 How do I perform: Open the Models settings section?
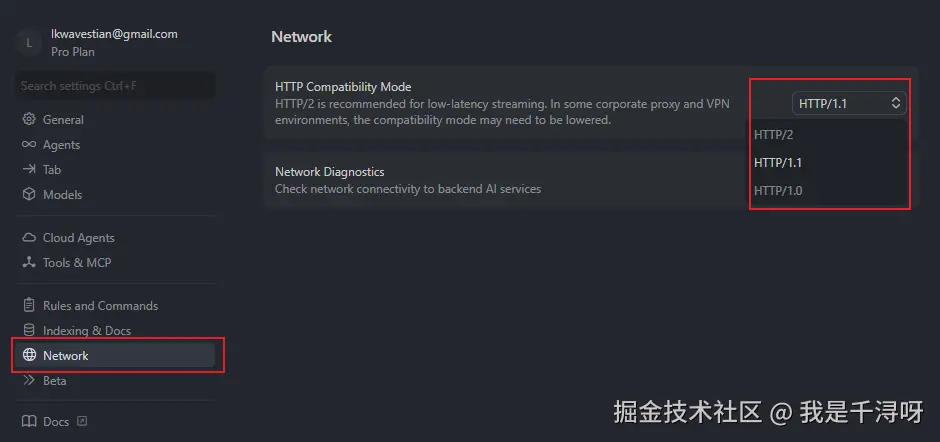click(x=62, y=195)
